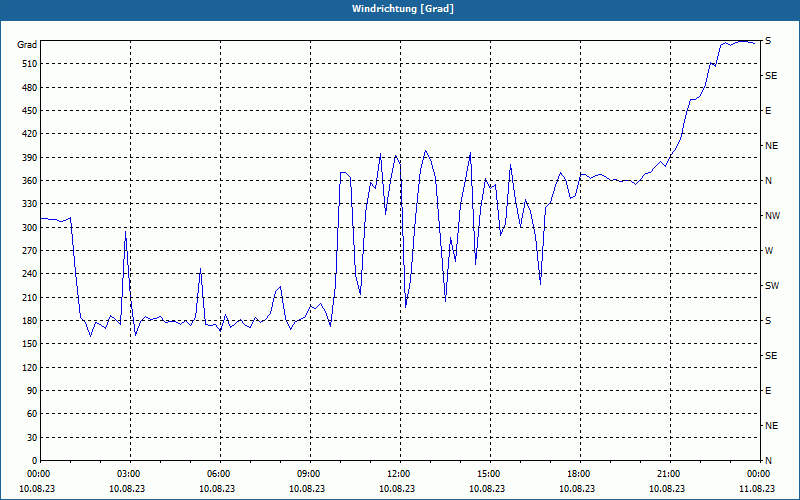Select the N compass label beside the 0 gridline

(768, 461)
